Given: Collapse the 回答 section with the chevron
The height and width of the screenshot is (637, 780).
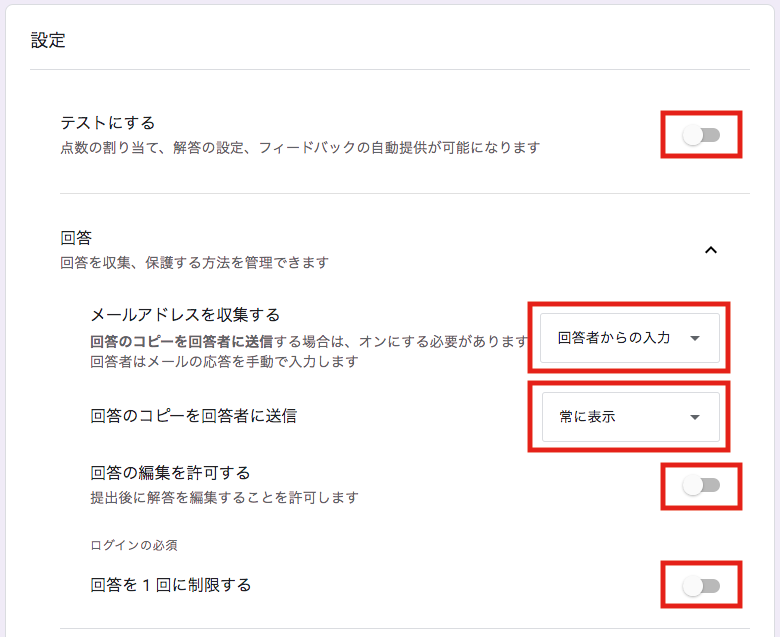Looking at the screenshot, I should pyautogui.click(x=711, y=250).
